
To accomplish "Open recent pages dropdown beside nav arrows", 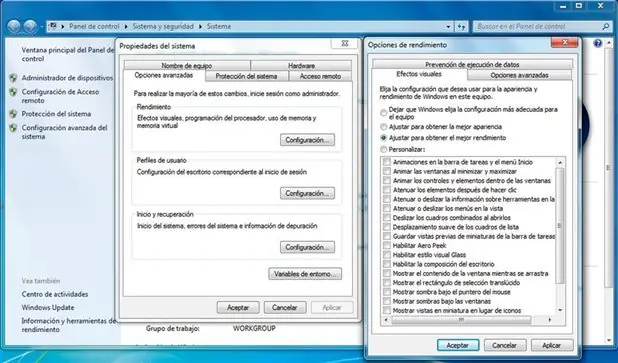I will tap(42, 27).
